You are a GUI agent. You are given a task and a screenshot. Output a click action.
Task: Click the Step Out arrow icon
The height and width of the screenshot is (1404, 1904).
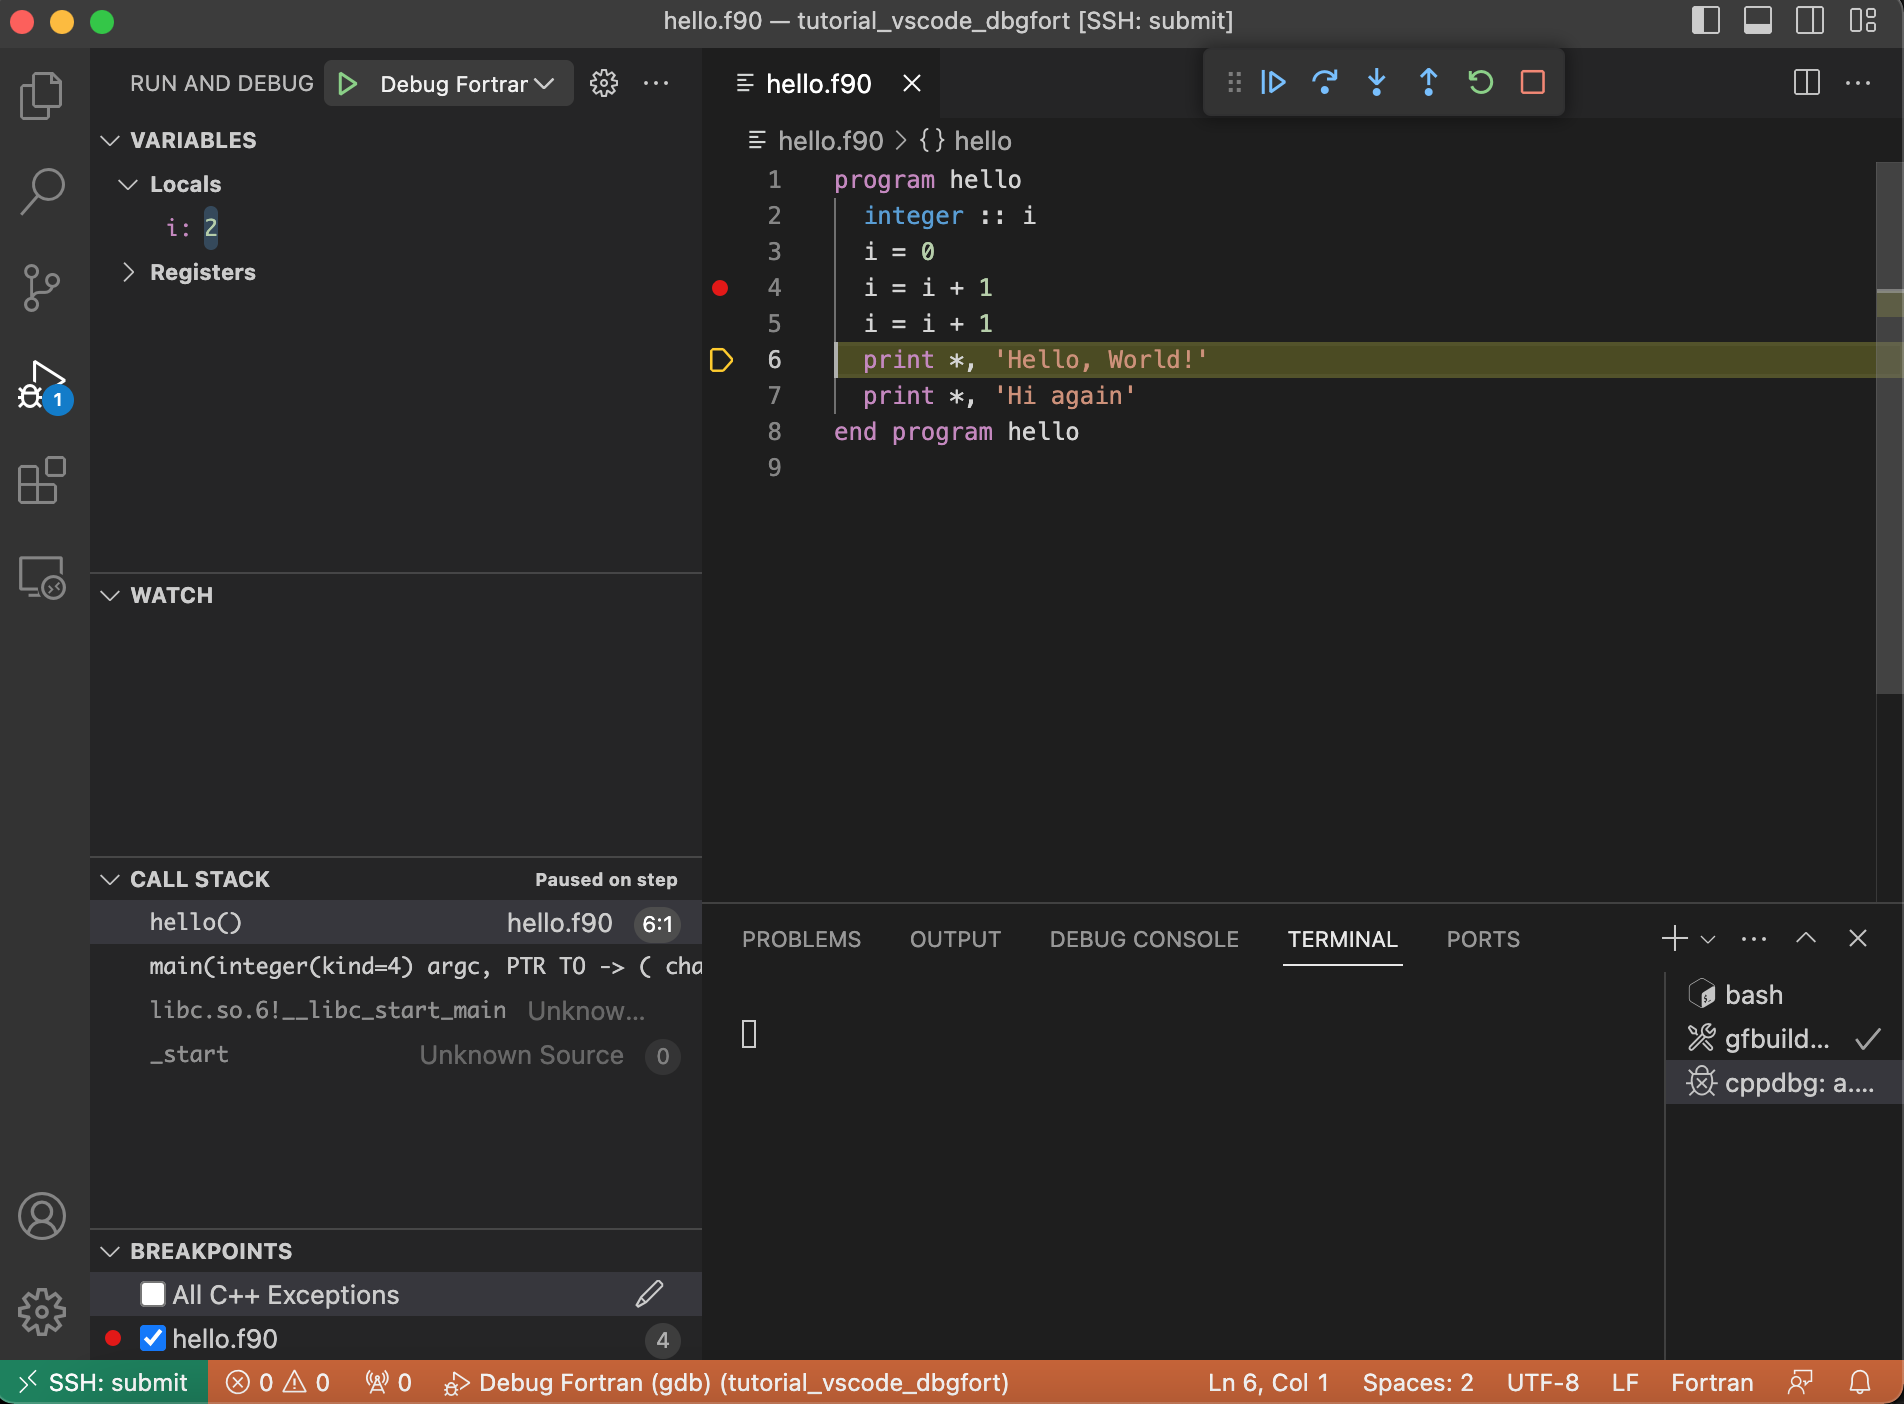tap(1428, 82)
